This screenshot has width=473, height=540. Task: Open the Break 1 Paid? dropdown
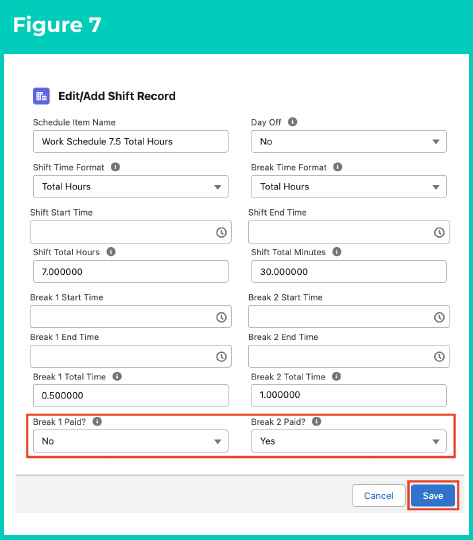tap(131, 441)
